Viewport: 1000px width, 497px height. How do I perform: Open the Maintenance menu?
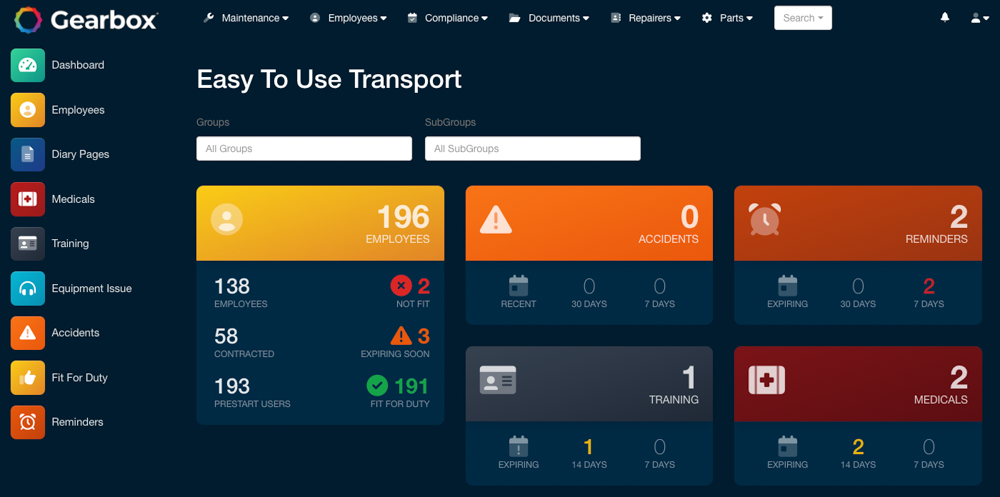(246, 18)
